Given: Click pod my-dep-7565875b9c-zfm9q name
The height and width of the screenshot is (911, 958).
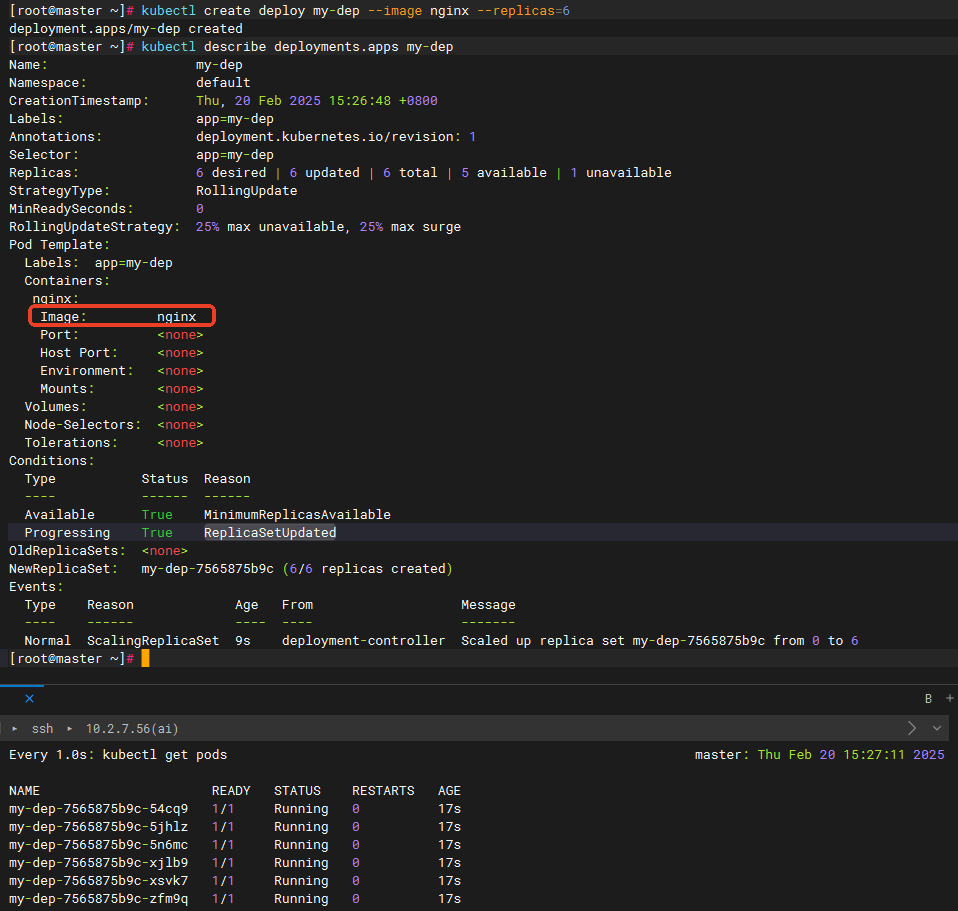Looking at the screenshot, I should pos(98,899).
